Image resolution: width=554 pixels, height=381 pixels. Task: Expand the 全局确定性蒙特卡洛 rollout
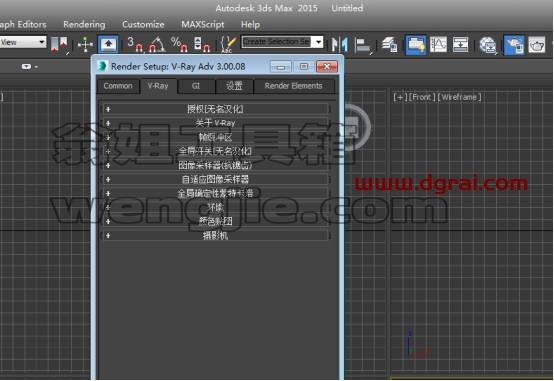coord(216,193)
